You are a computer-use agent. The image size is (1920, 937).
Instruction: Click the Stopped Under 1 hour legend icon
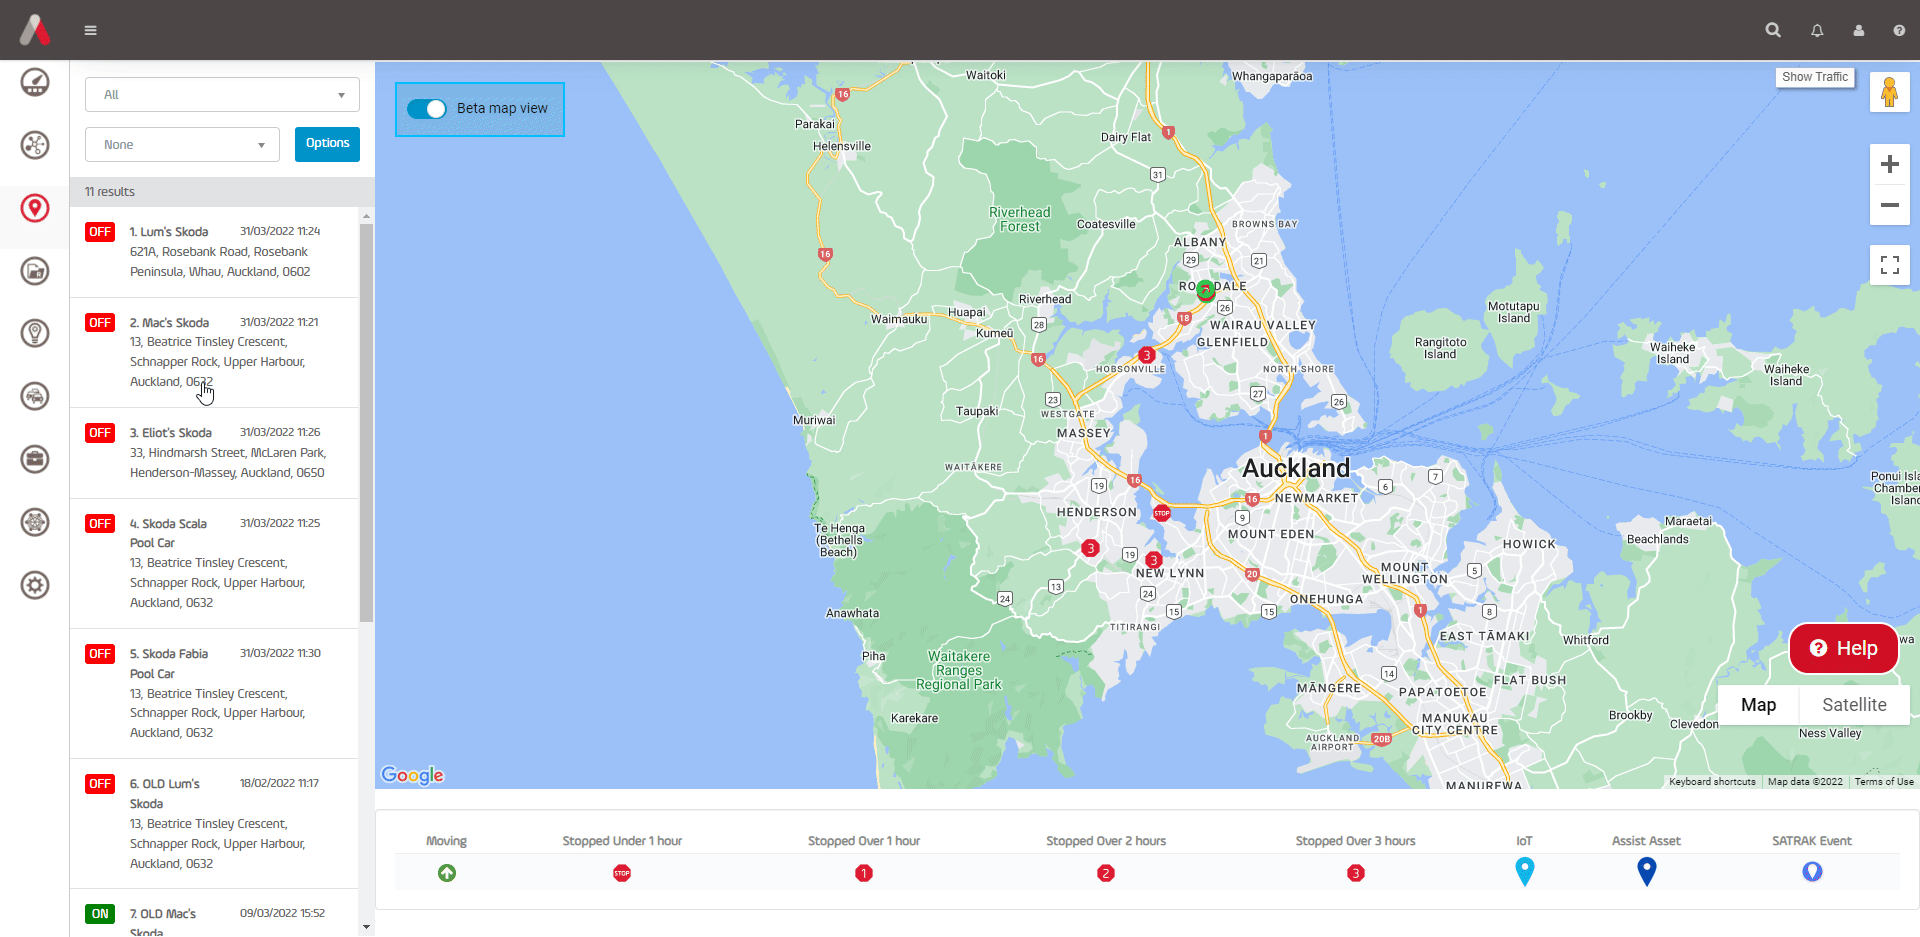622,873
